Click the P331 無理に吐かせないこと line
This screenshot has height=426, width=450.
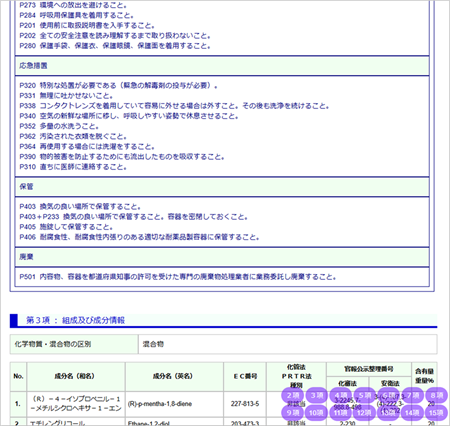[x=66, y=96]
